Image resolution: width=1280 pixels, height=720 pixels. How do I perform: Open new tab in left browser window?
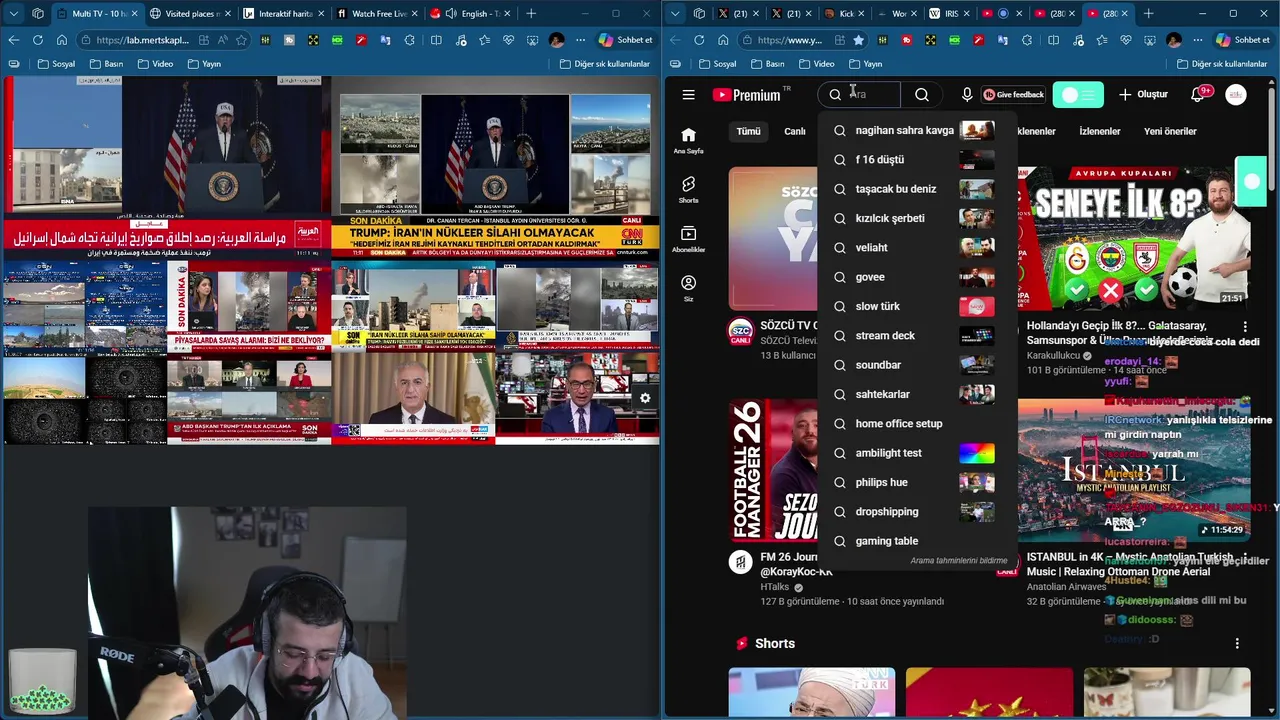click(531, 14)
